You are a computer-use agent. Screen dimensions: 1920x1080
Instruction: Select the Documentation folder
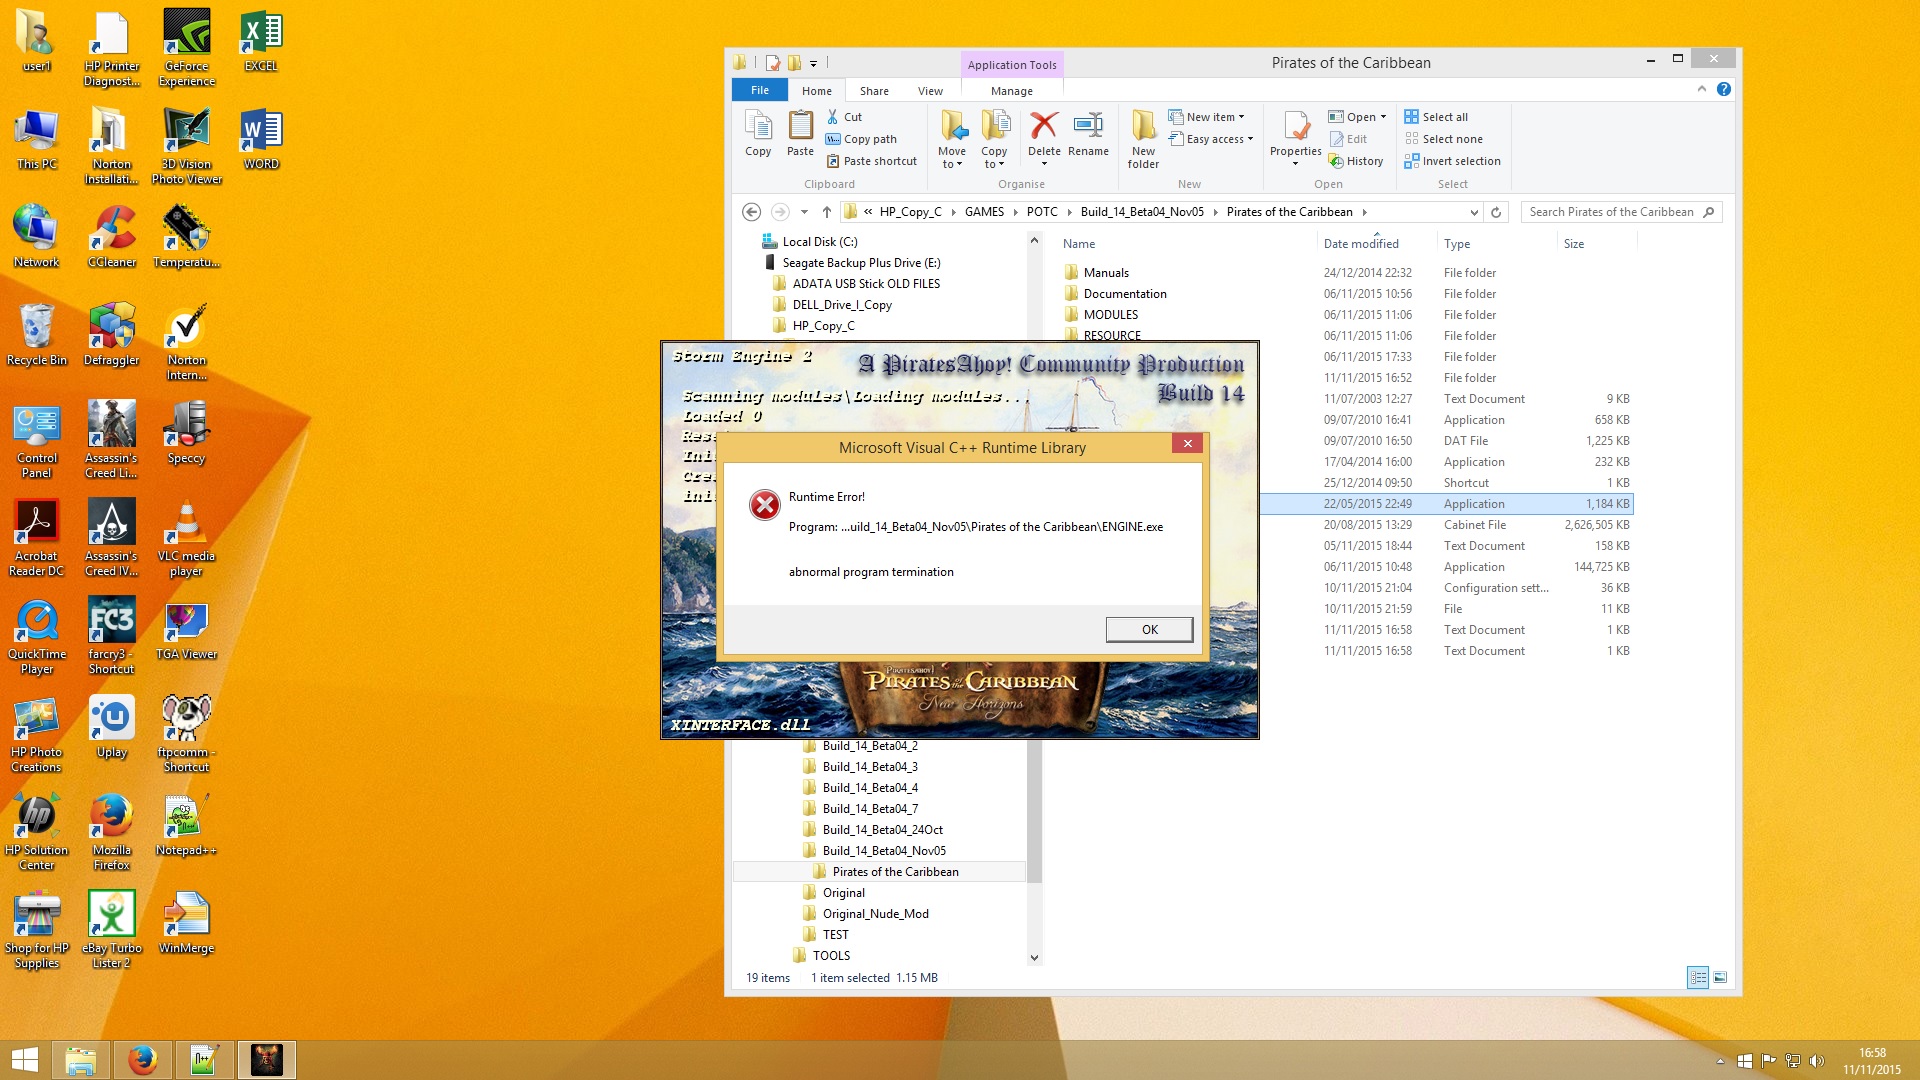point(1125,294)
